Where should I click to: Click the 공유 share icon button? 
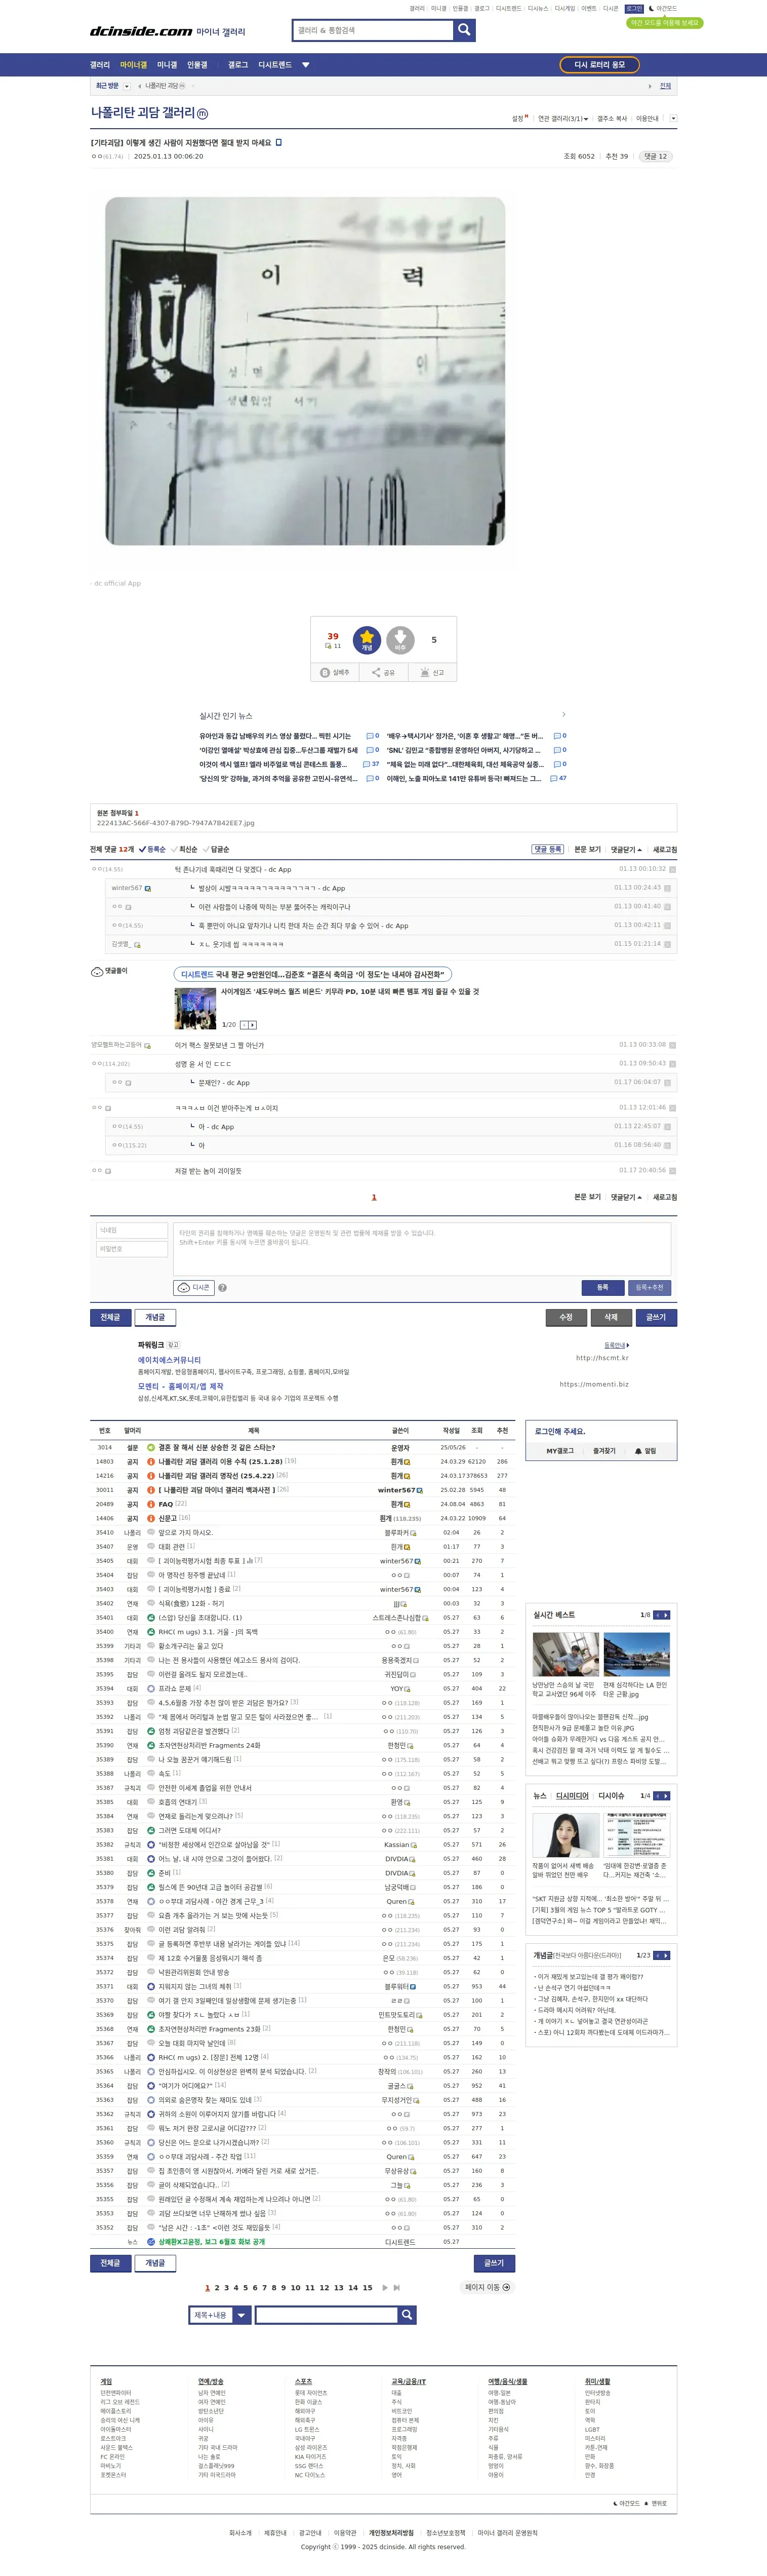pyautogui.click(x=383, y=673)
